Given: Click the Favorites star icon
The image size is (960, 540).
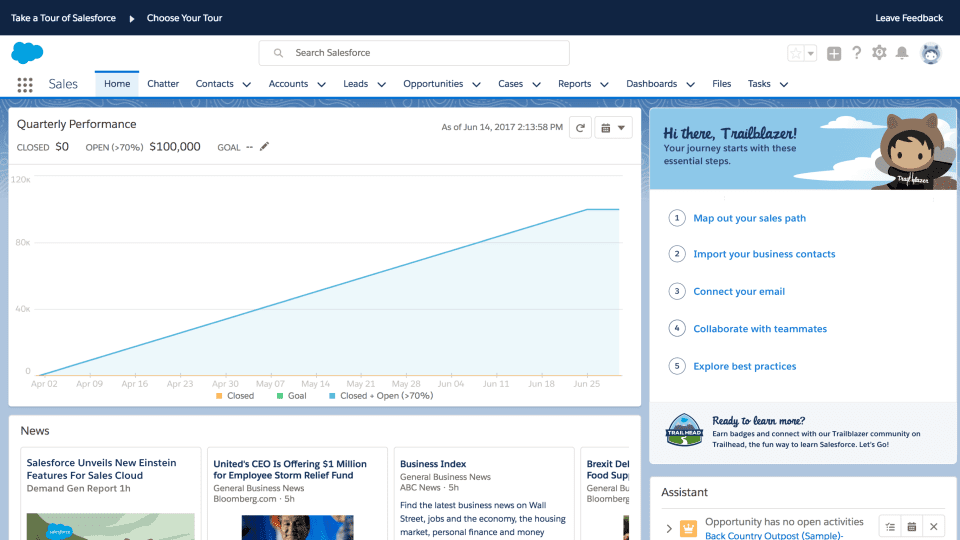Looking at the screenshot, I should (796, 53).
